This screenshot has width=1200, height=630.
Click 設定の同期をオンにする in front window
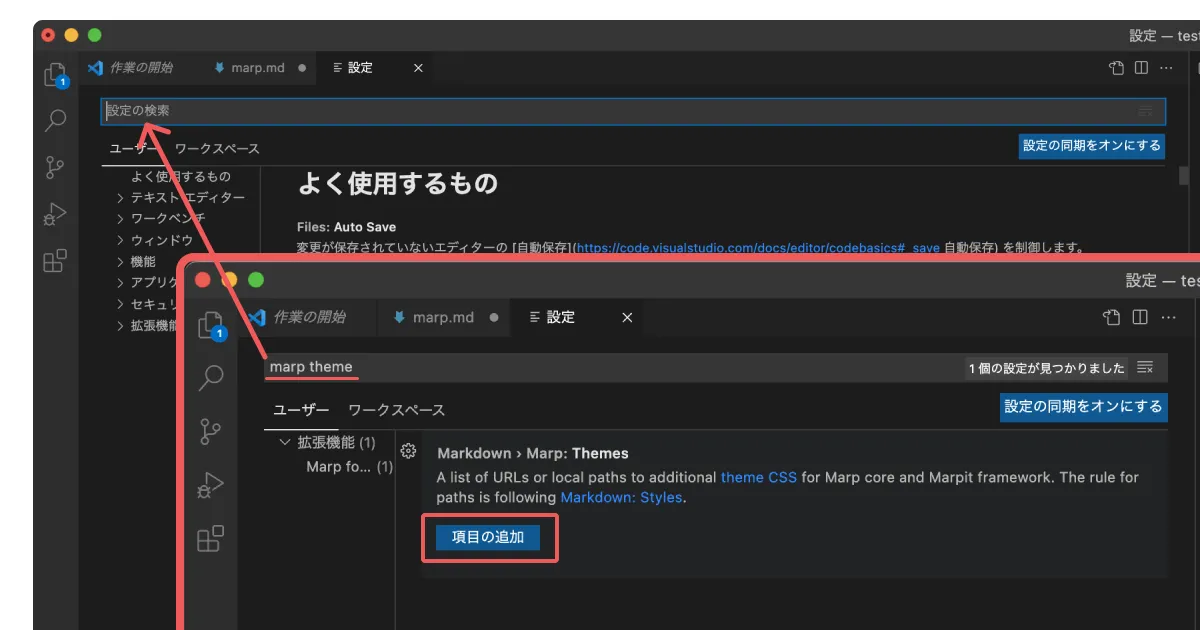pos(1084,406)
